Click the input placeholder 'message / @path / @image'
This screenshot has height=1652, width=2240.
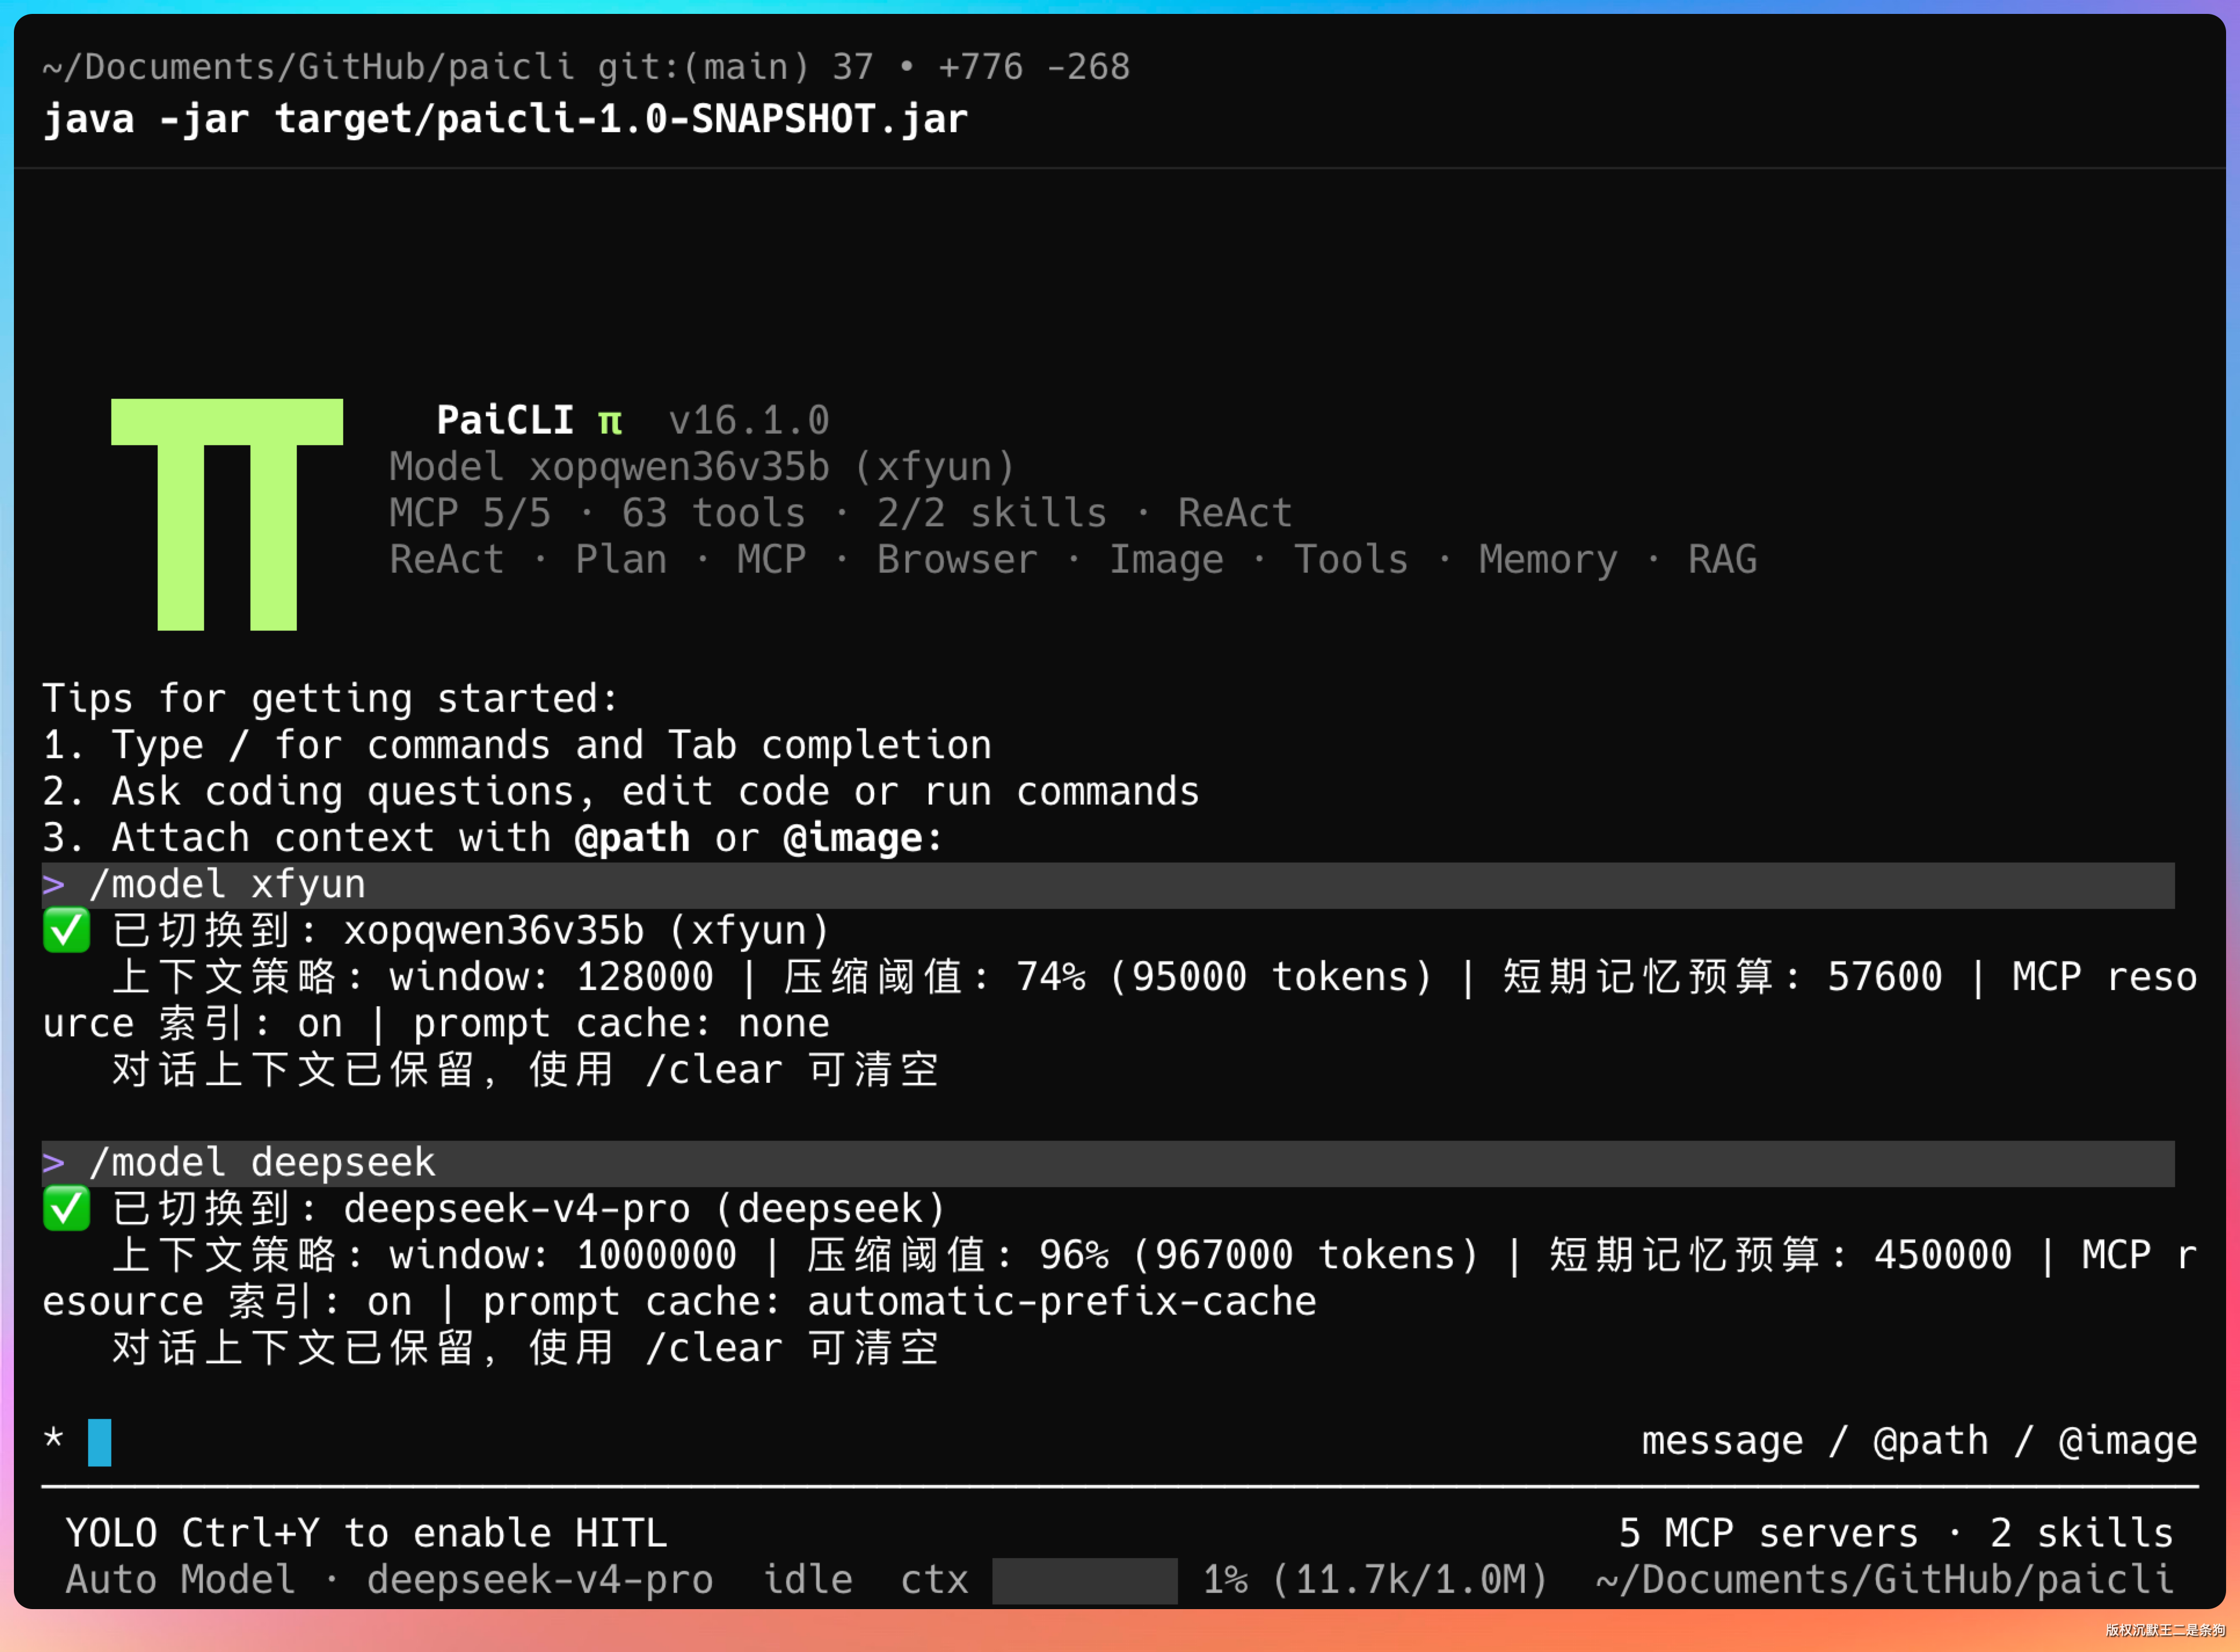(1920, 1441)
